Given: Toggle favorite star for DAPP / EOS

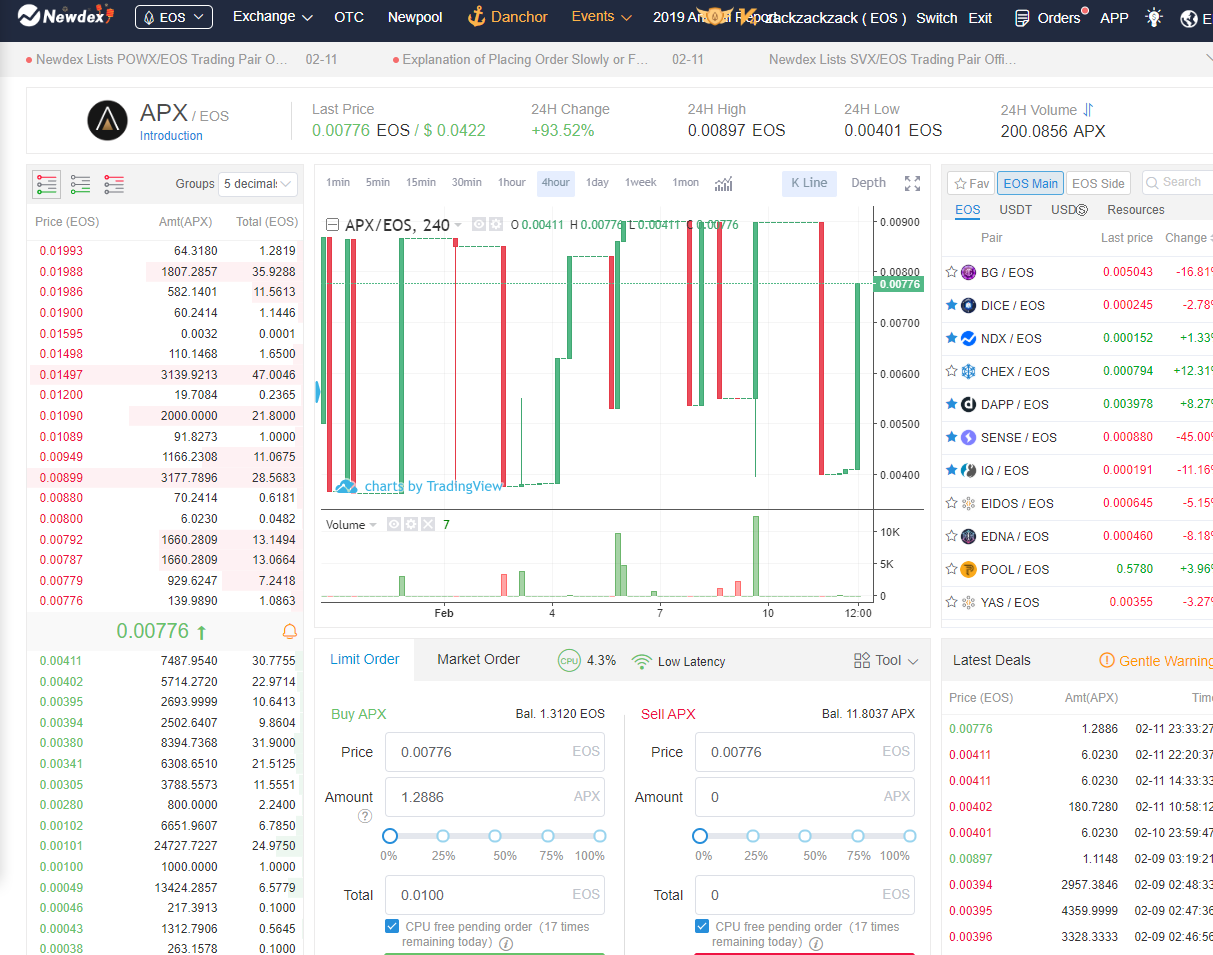Looking at the screenshot, I should pos(952,404).
